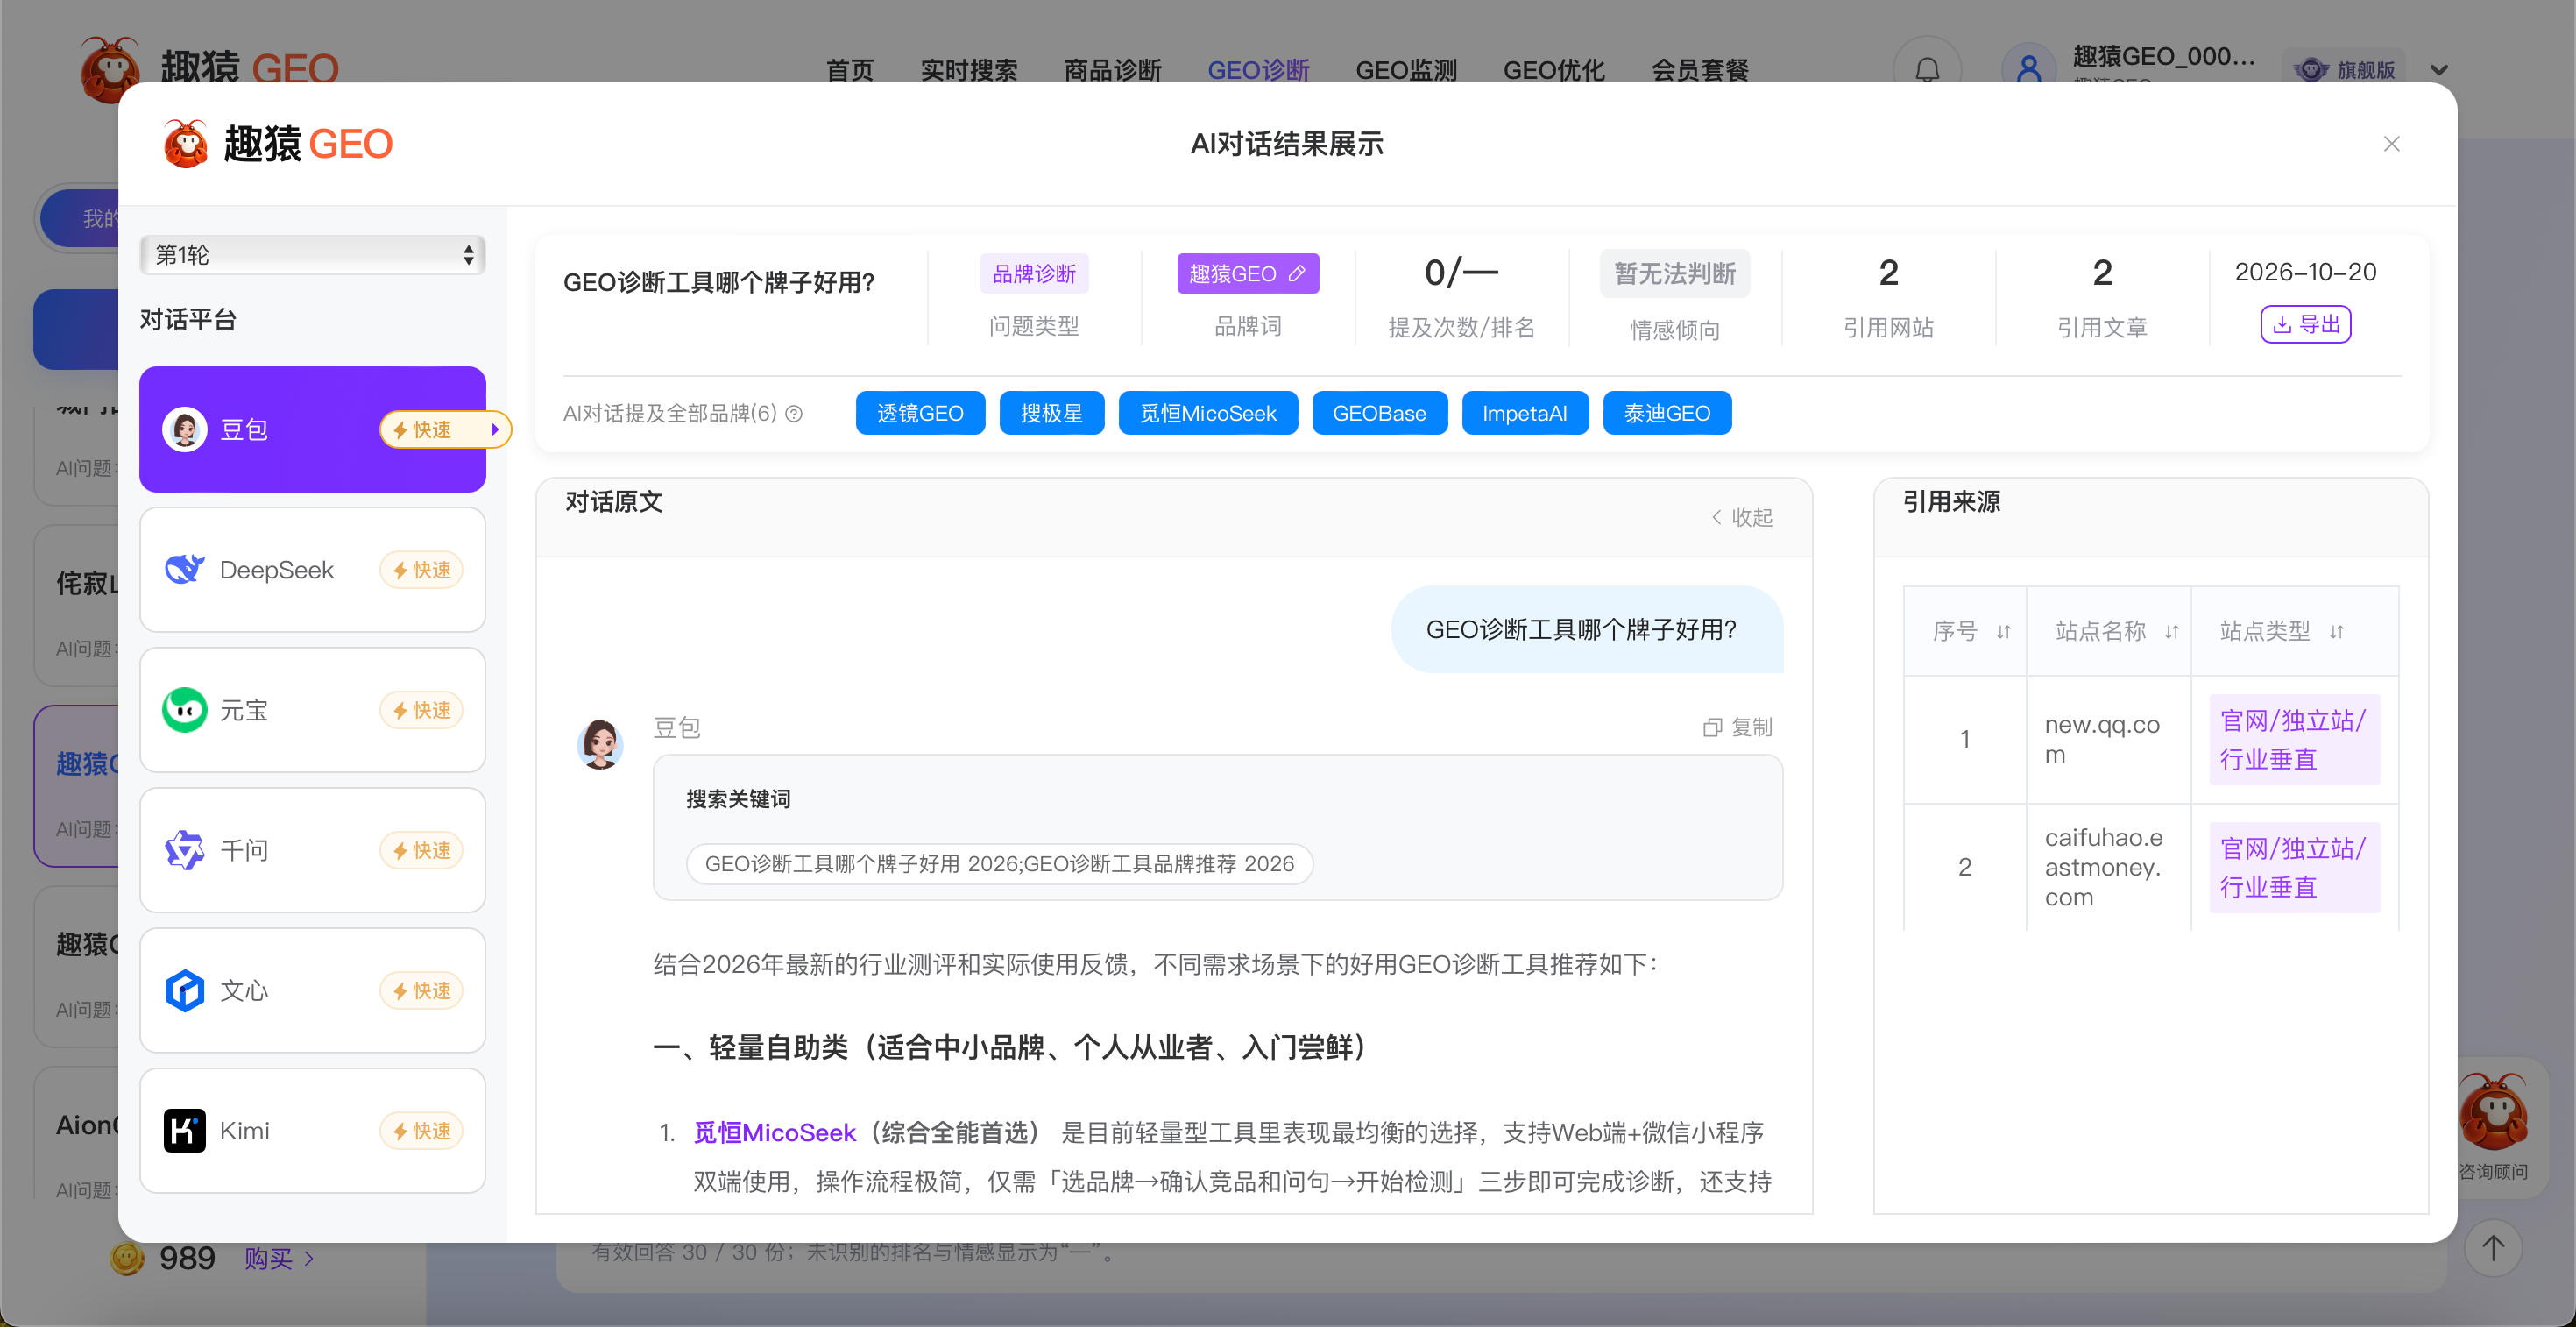Click the edit pencil on 趣猿GEO brand tag
2576x1327 pixels.
coord(1297,273)
